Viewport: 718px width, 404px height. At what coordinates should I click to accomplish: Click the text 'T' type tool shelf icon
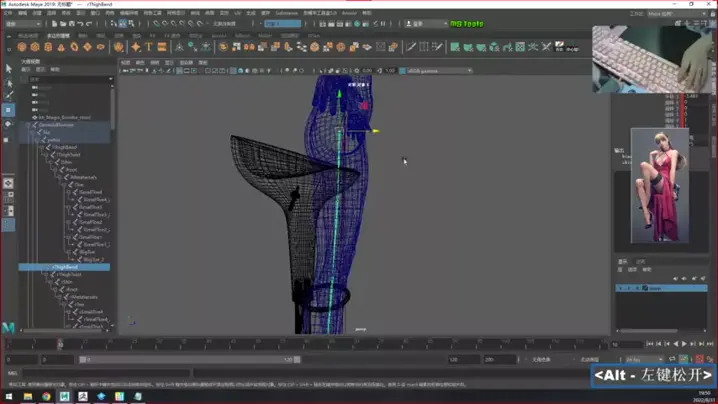click(x=149, y=47)
